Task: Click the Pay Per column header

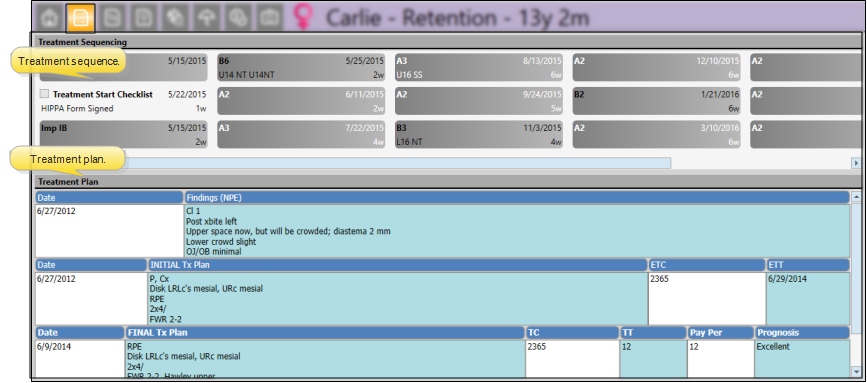Action: tap(721, 333)
